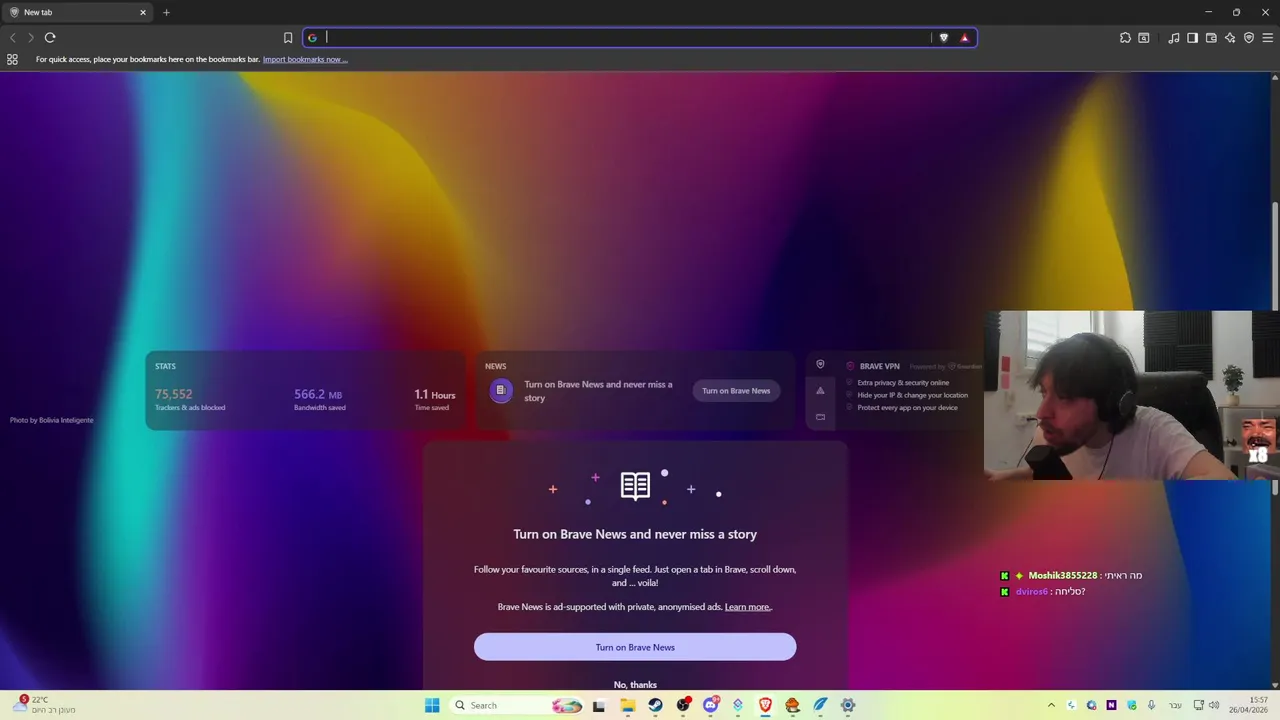Open Steam from the taskbar
This screenshot has height=720, width=1280.
pos(655,705)
